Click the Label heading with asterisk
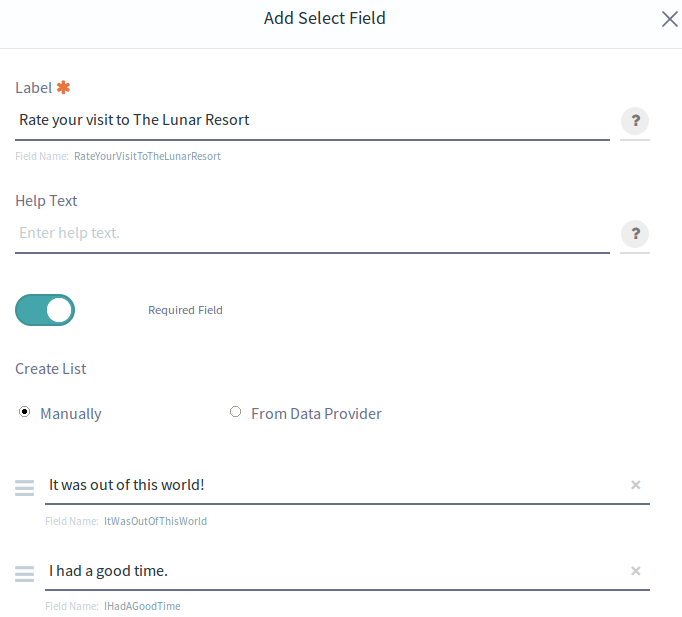 tap(43, 88)
